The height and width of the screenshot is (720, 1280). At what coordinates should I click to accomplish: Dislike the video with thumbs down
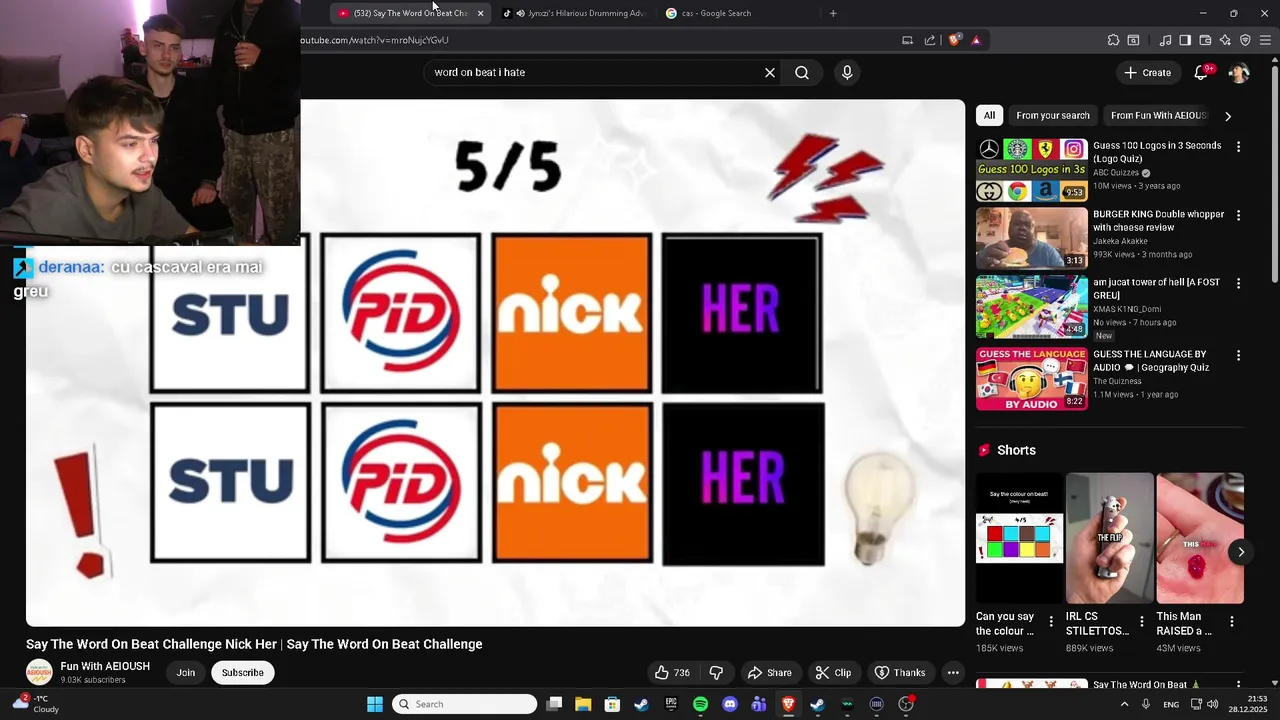click(x=716, y=673)
